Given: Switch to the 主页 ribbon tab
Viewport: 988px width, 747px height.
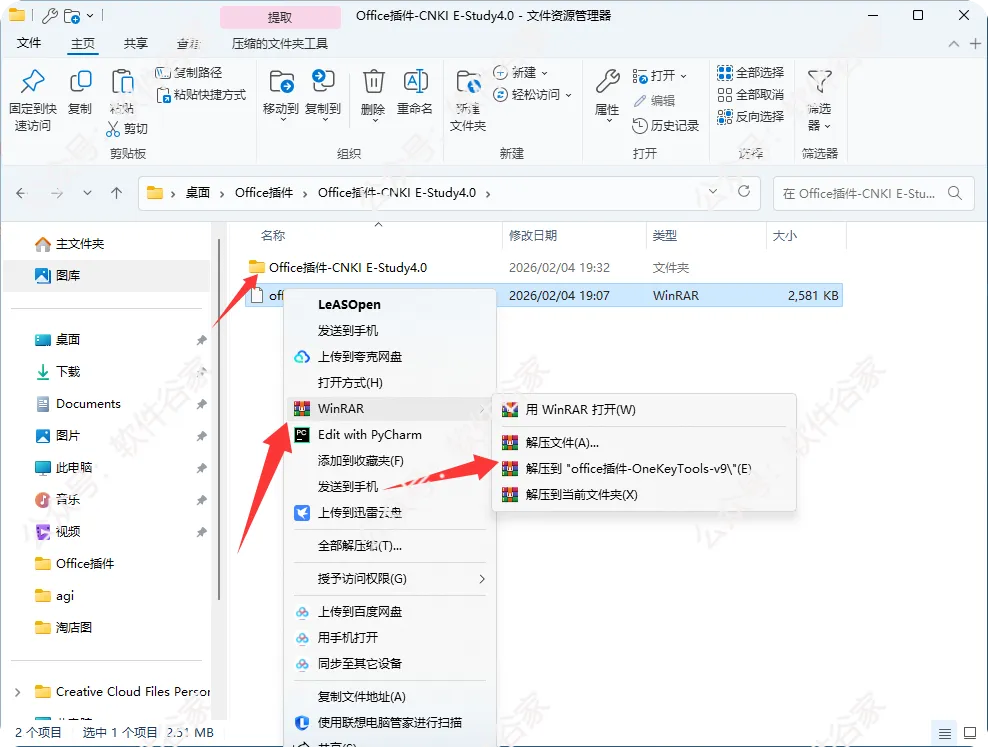Looking at the screenshot, I should pyautogui.click(x=83, y=43).
